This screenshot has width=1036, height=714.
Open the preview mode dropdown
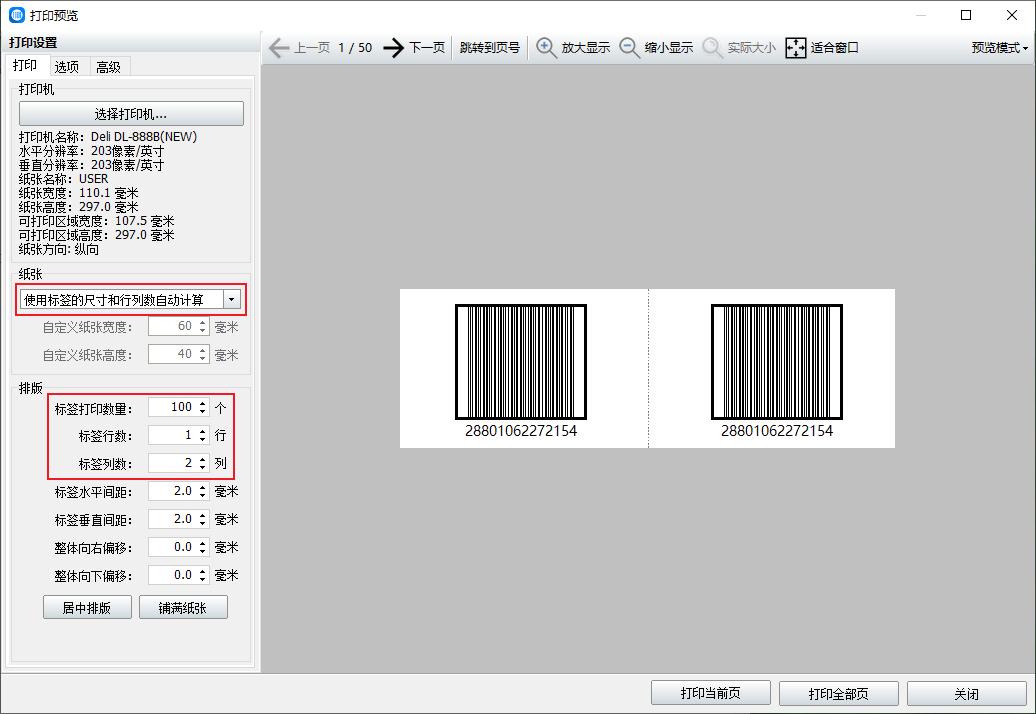pyautogui.click(x=999, y=47)
